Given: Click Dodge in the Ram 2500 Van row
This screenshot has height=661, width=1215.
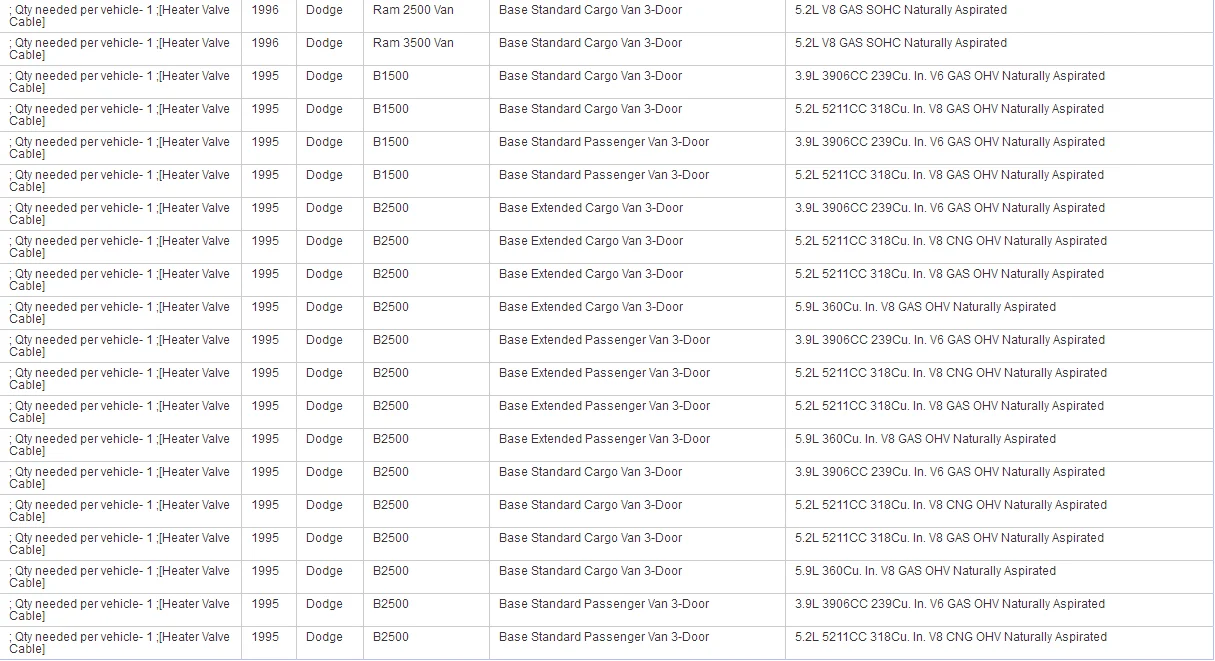Looking at the screenshot, I should pos(324,10).
